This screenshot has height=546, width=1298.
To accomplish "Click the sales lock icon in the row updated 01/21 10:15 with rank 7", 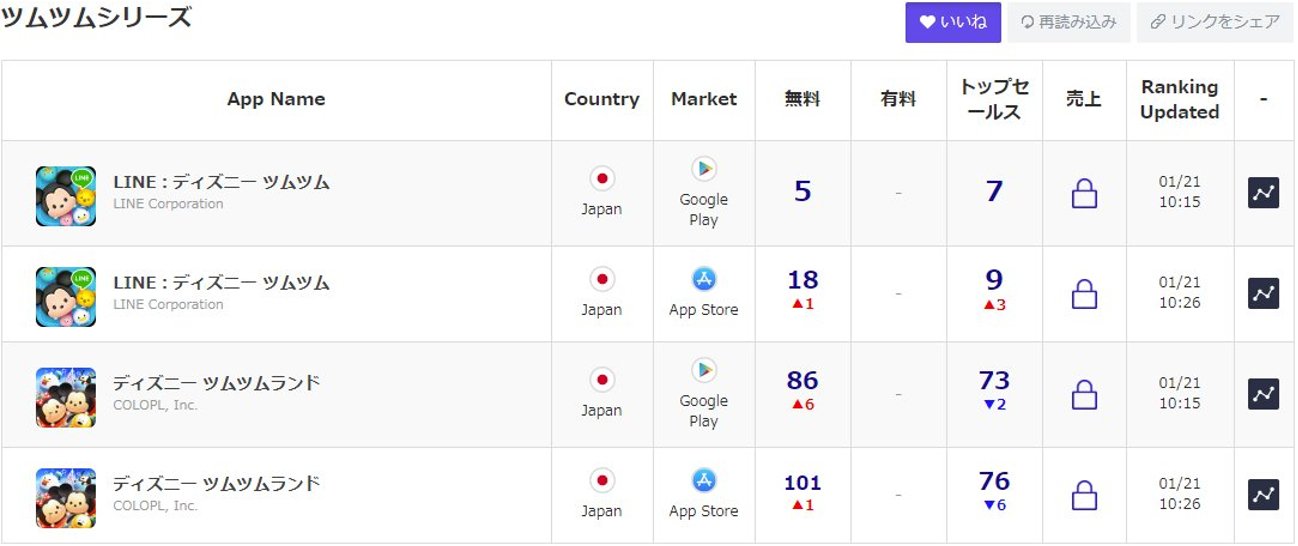I will tap(1084, 193).
